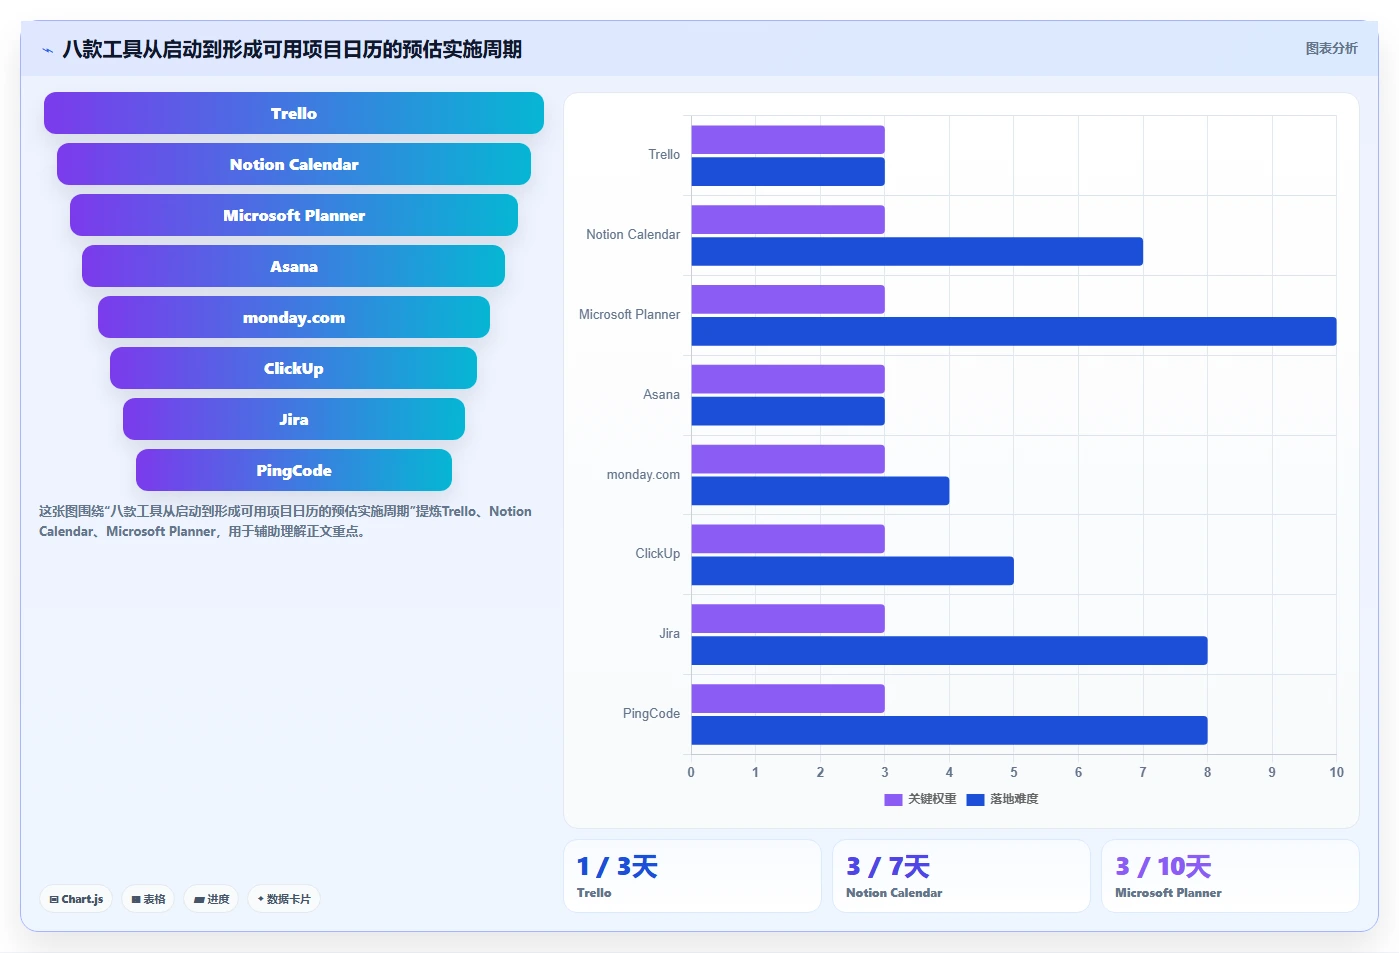Viewport: 1399px width, 953px height.
Task: Click ClickUp blue 落地难度 bar
Action: (852, 571)
